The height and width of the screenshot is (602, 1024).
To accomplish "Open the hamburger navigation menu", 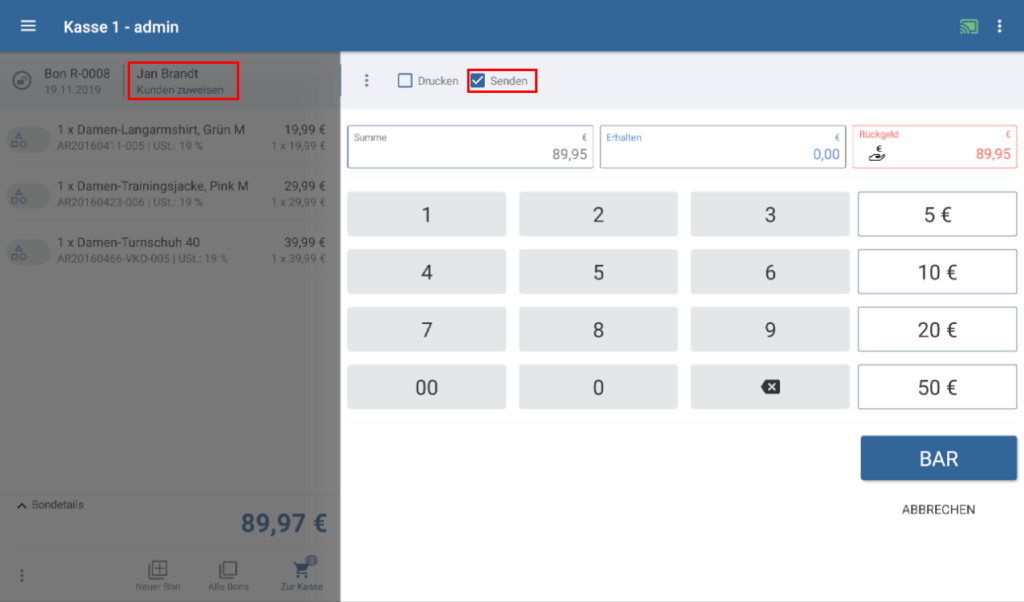I will coord(28,26).
